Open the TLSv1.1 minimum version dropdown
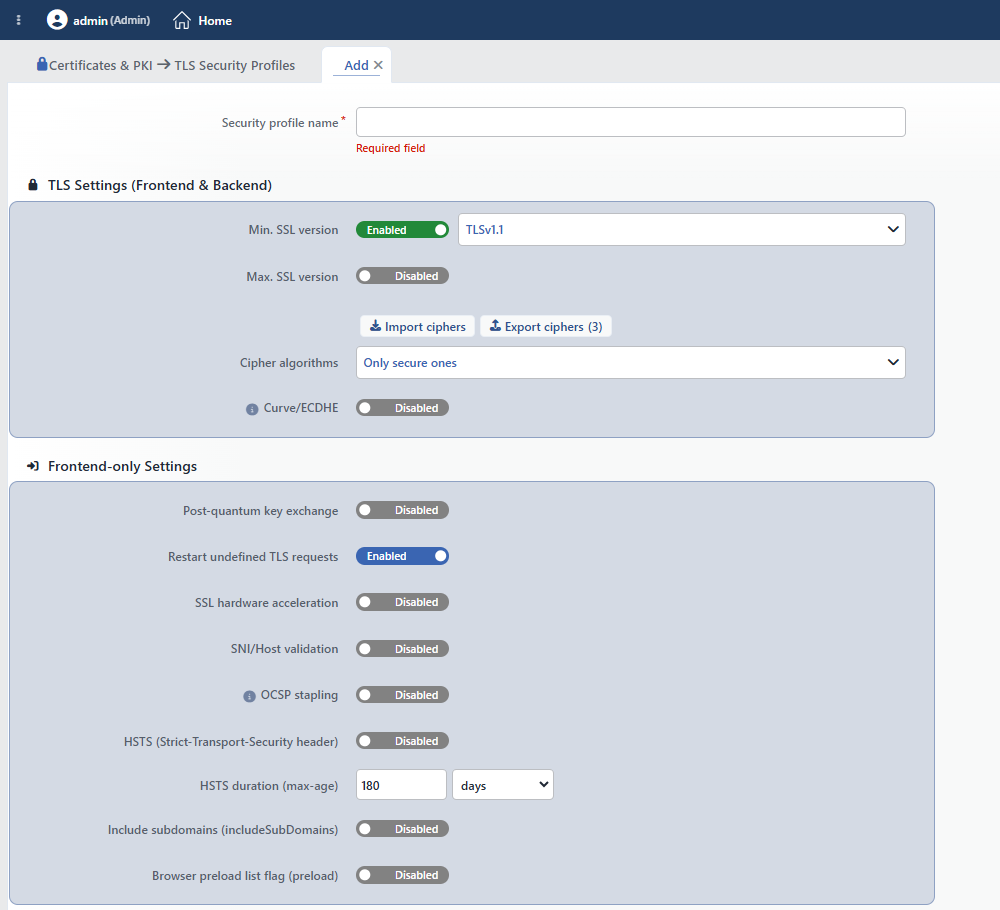 (x=682, y=230)
